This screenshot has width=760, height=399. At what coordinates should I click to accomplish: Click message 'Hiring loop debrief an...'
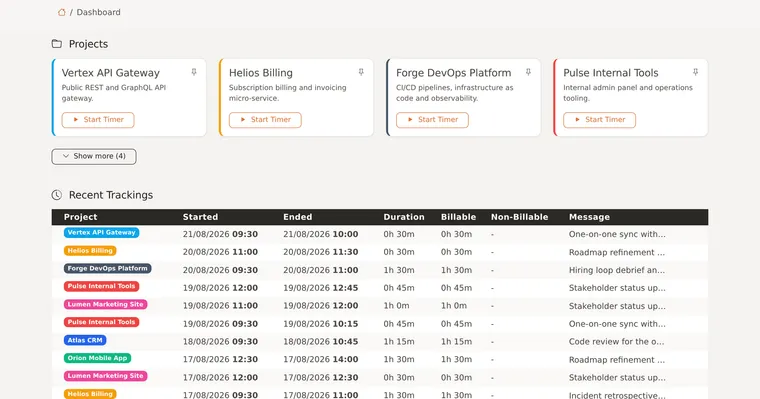pyautogui.click(x=617, y=270)
